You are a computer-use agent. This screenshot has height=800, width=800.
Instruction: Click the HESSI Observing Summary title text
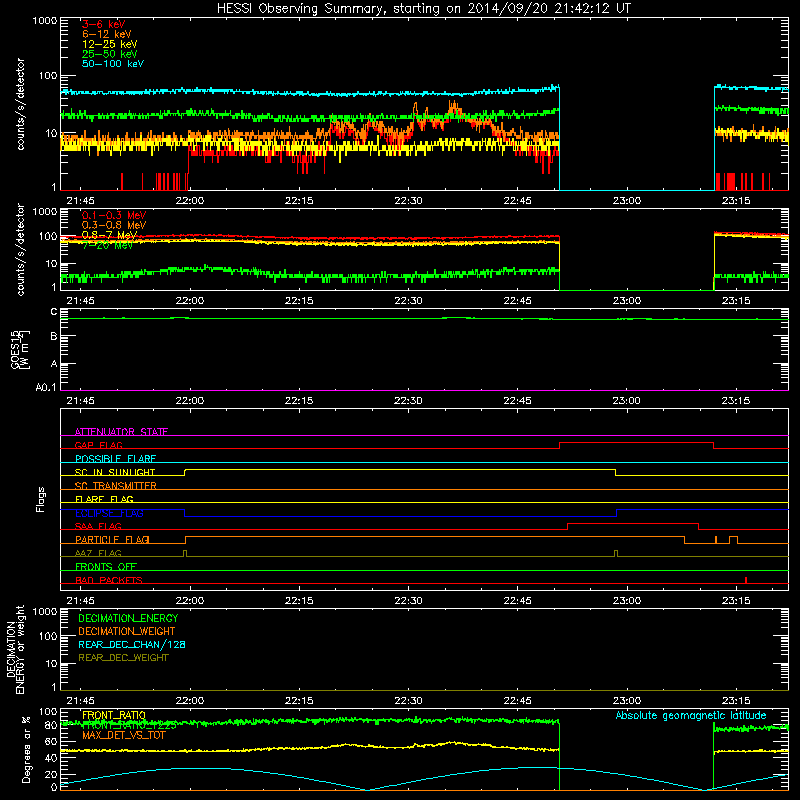point(424,8)
